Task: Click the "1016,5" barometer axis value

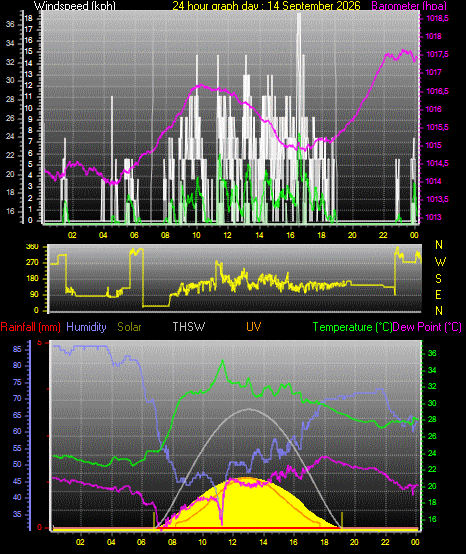Action: click(438, 91)
